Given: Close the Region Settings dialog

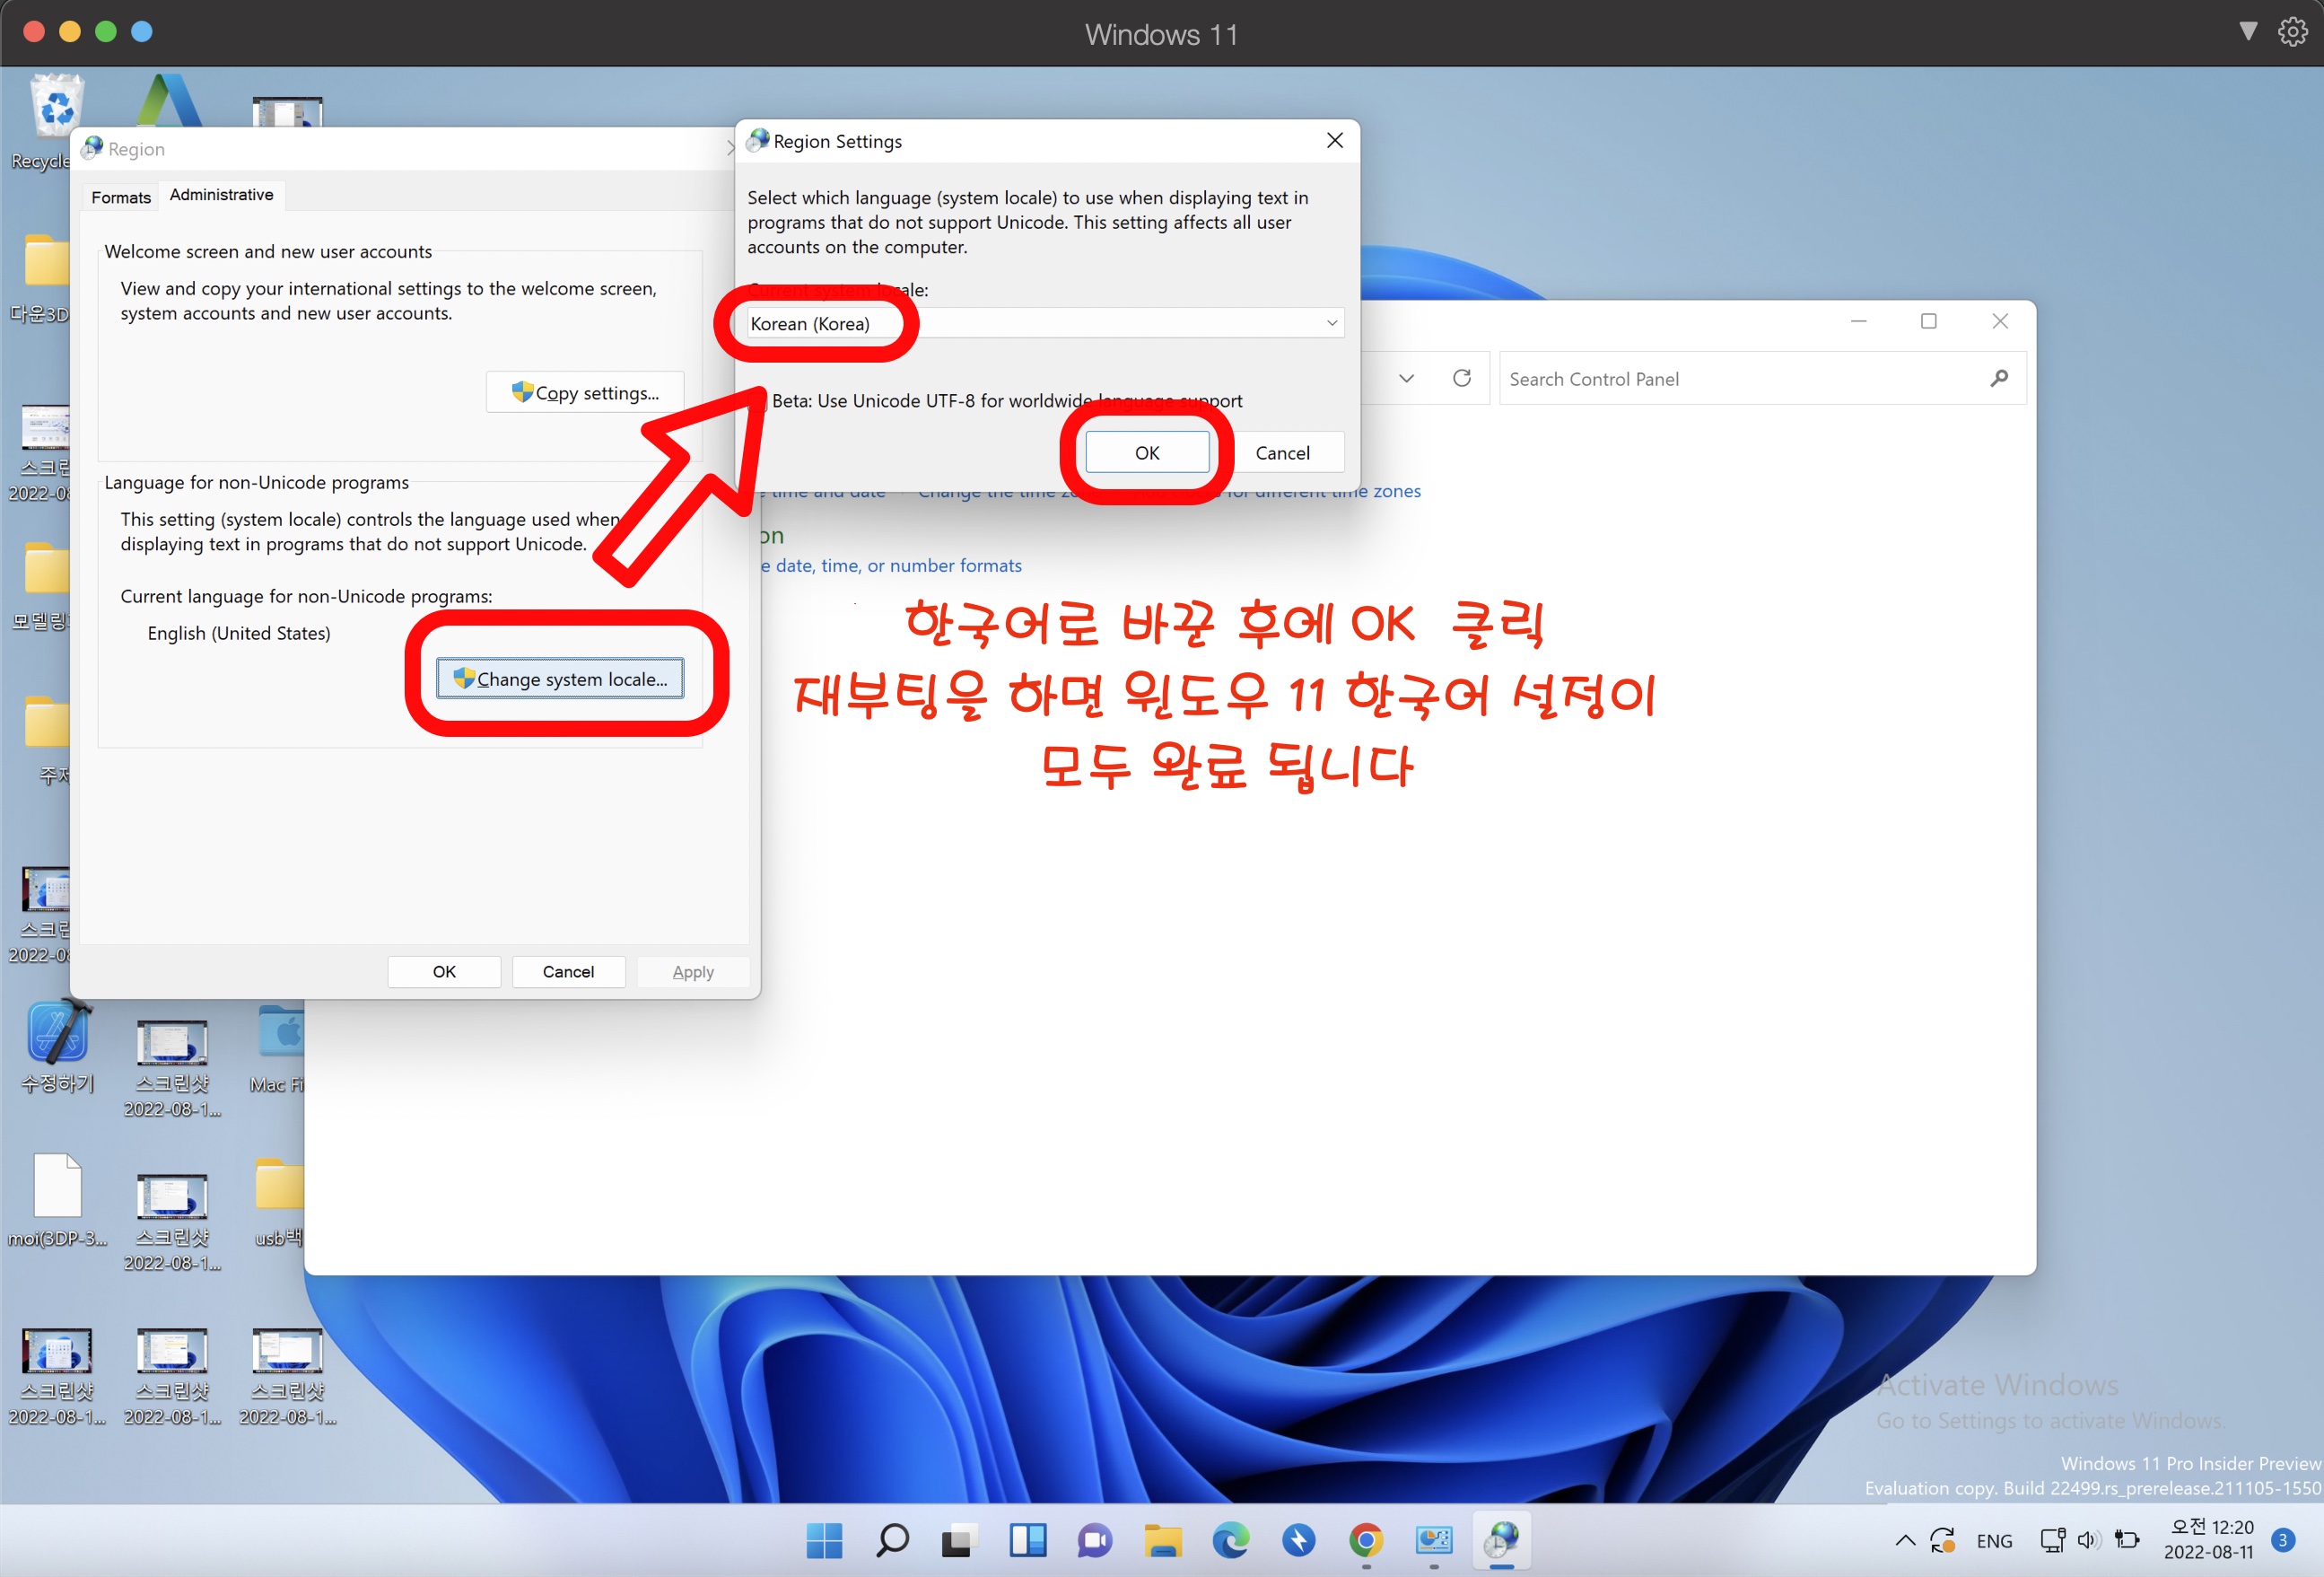Looking at the screenshot, I should pos(1334,141).
